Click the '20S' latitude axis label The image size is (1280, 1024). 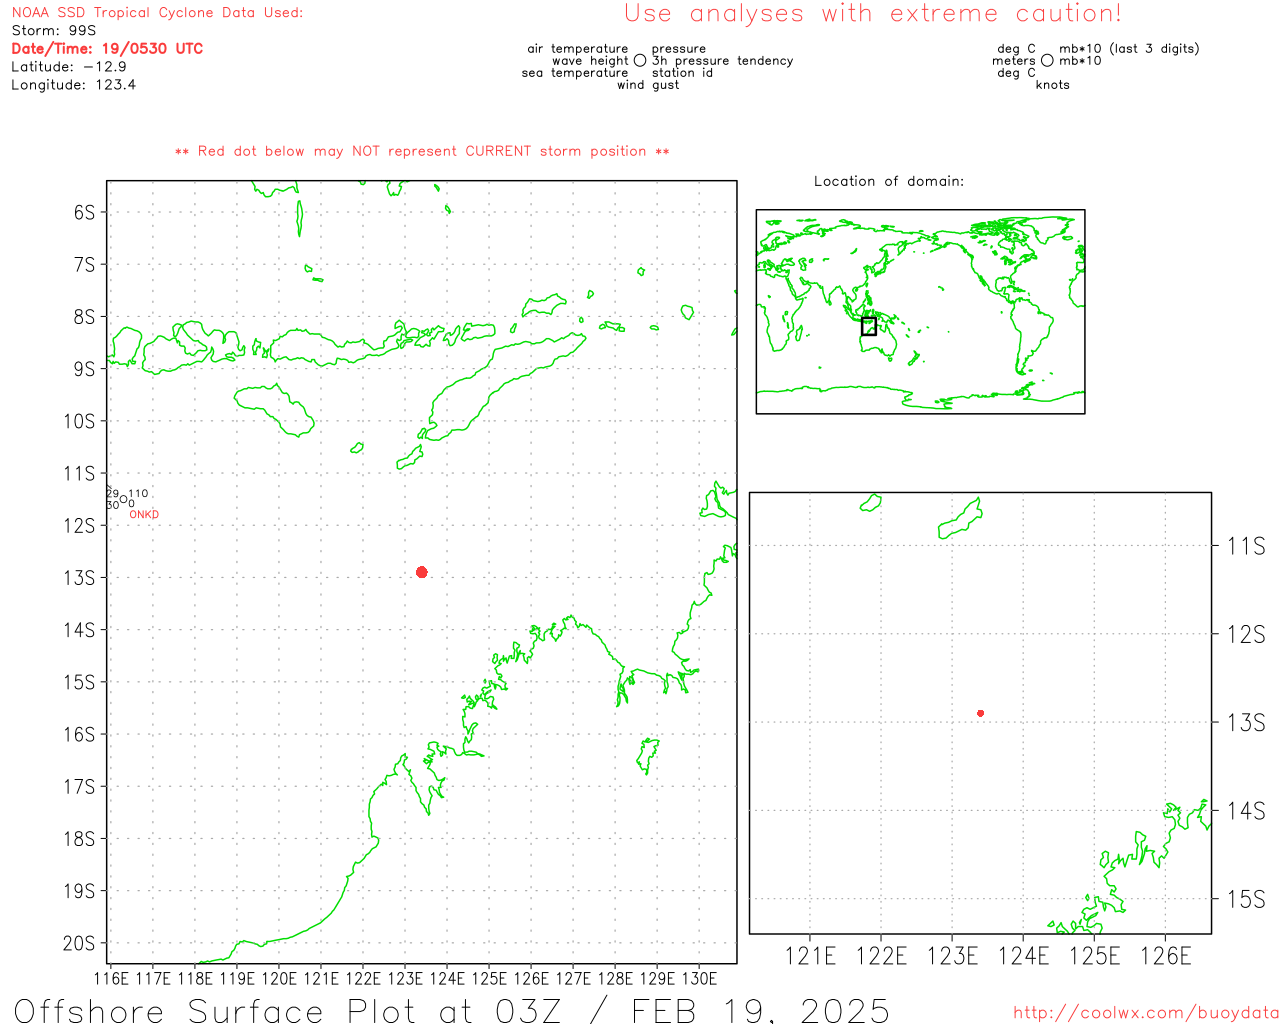coord(79,943)
